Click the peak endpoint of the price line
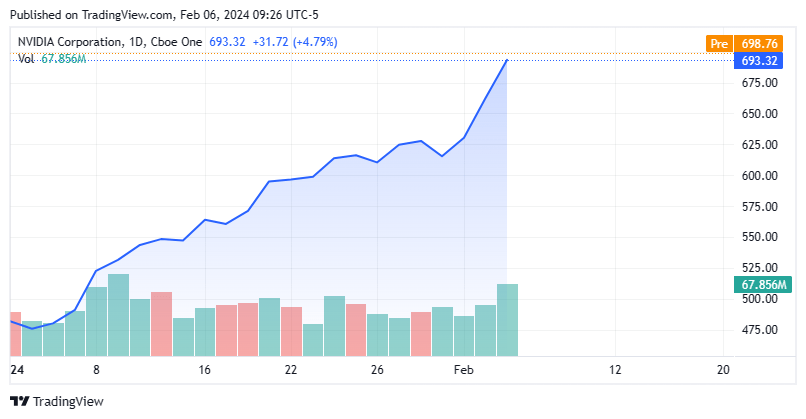 [507, 60]
